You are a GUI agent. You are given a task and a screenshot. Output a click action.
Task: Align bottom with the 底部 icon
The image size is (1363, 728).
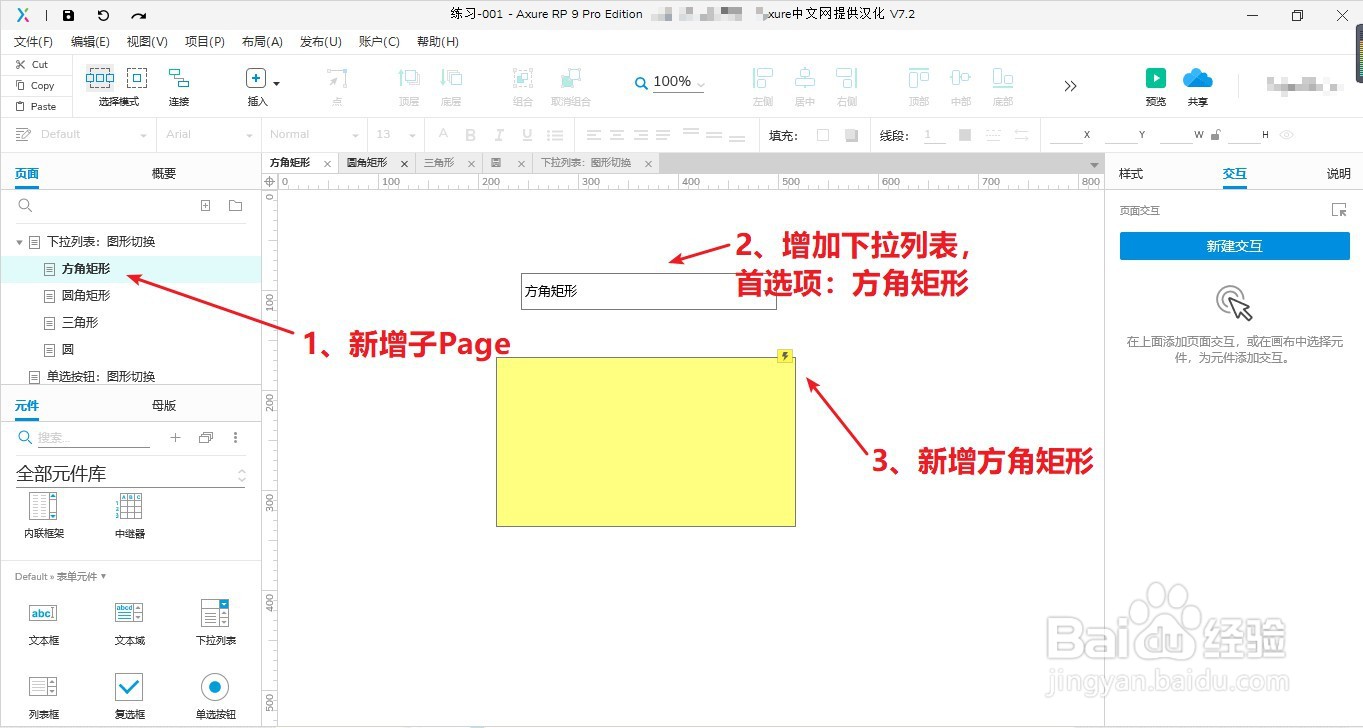coord(1003,78)
